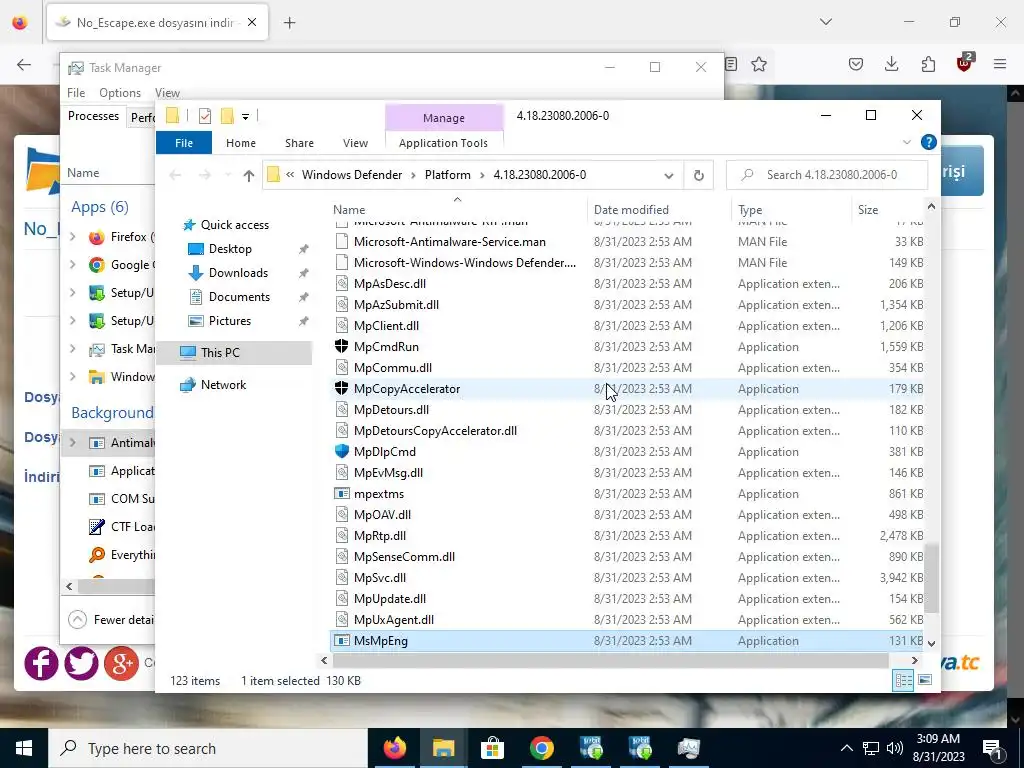Expand the Explorer ribbon chevron
The height and width of the screenshot is (768, 1024).
point(906,142)
